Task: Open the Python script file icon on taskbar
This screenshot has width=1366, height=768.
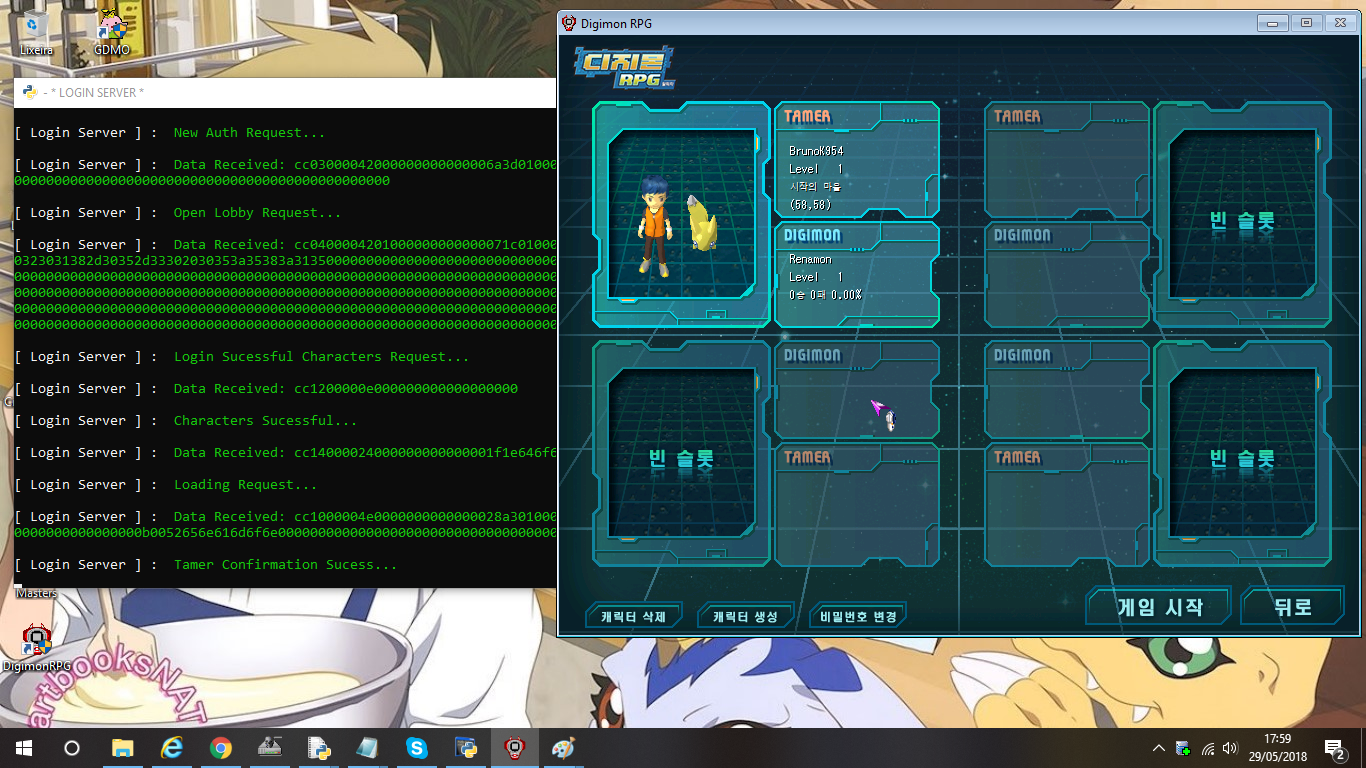Action: (319, 748)
